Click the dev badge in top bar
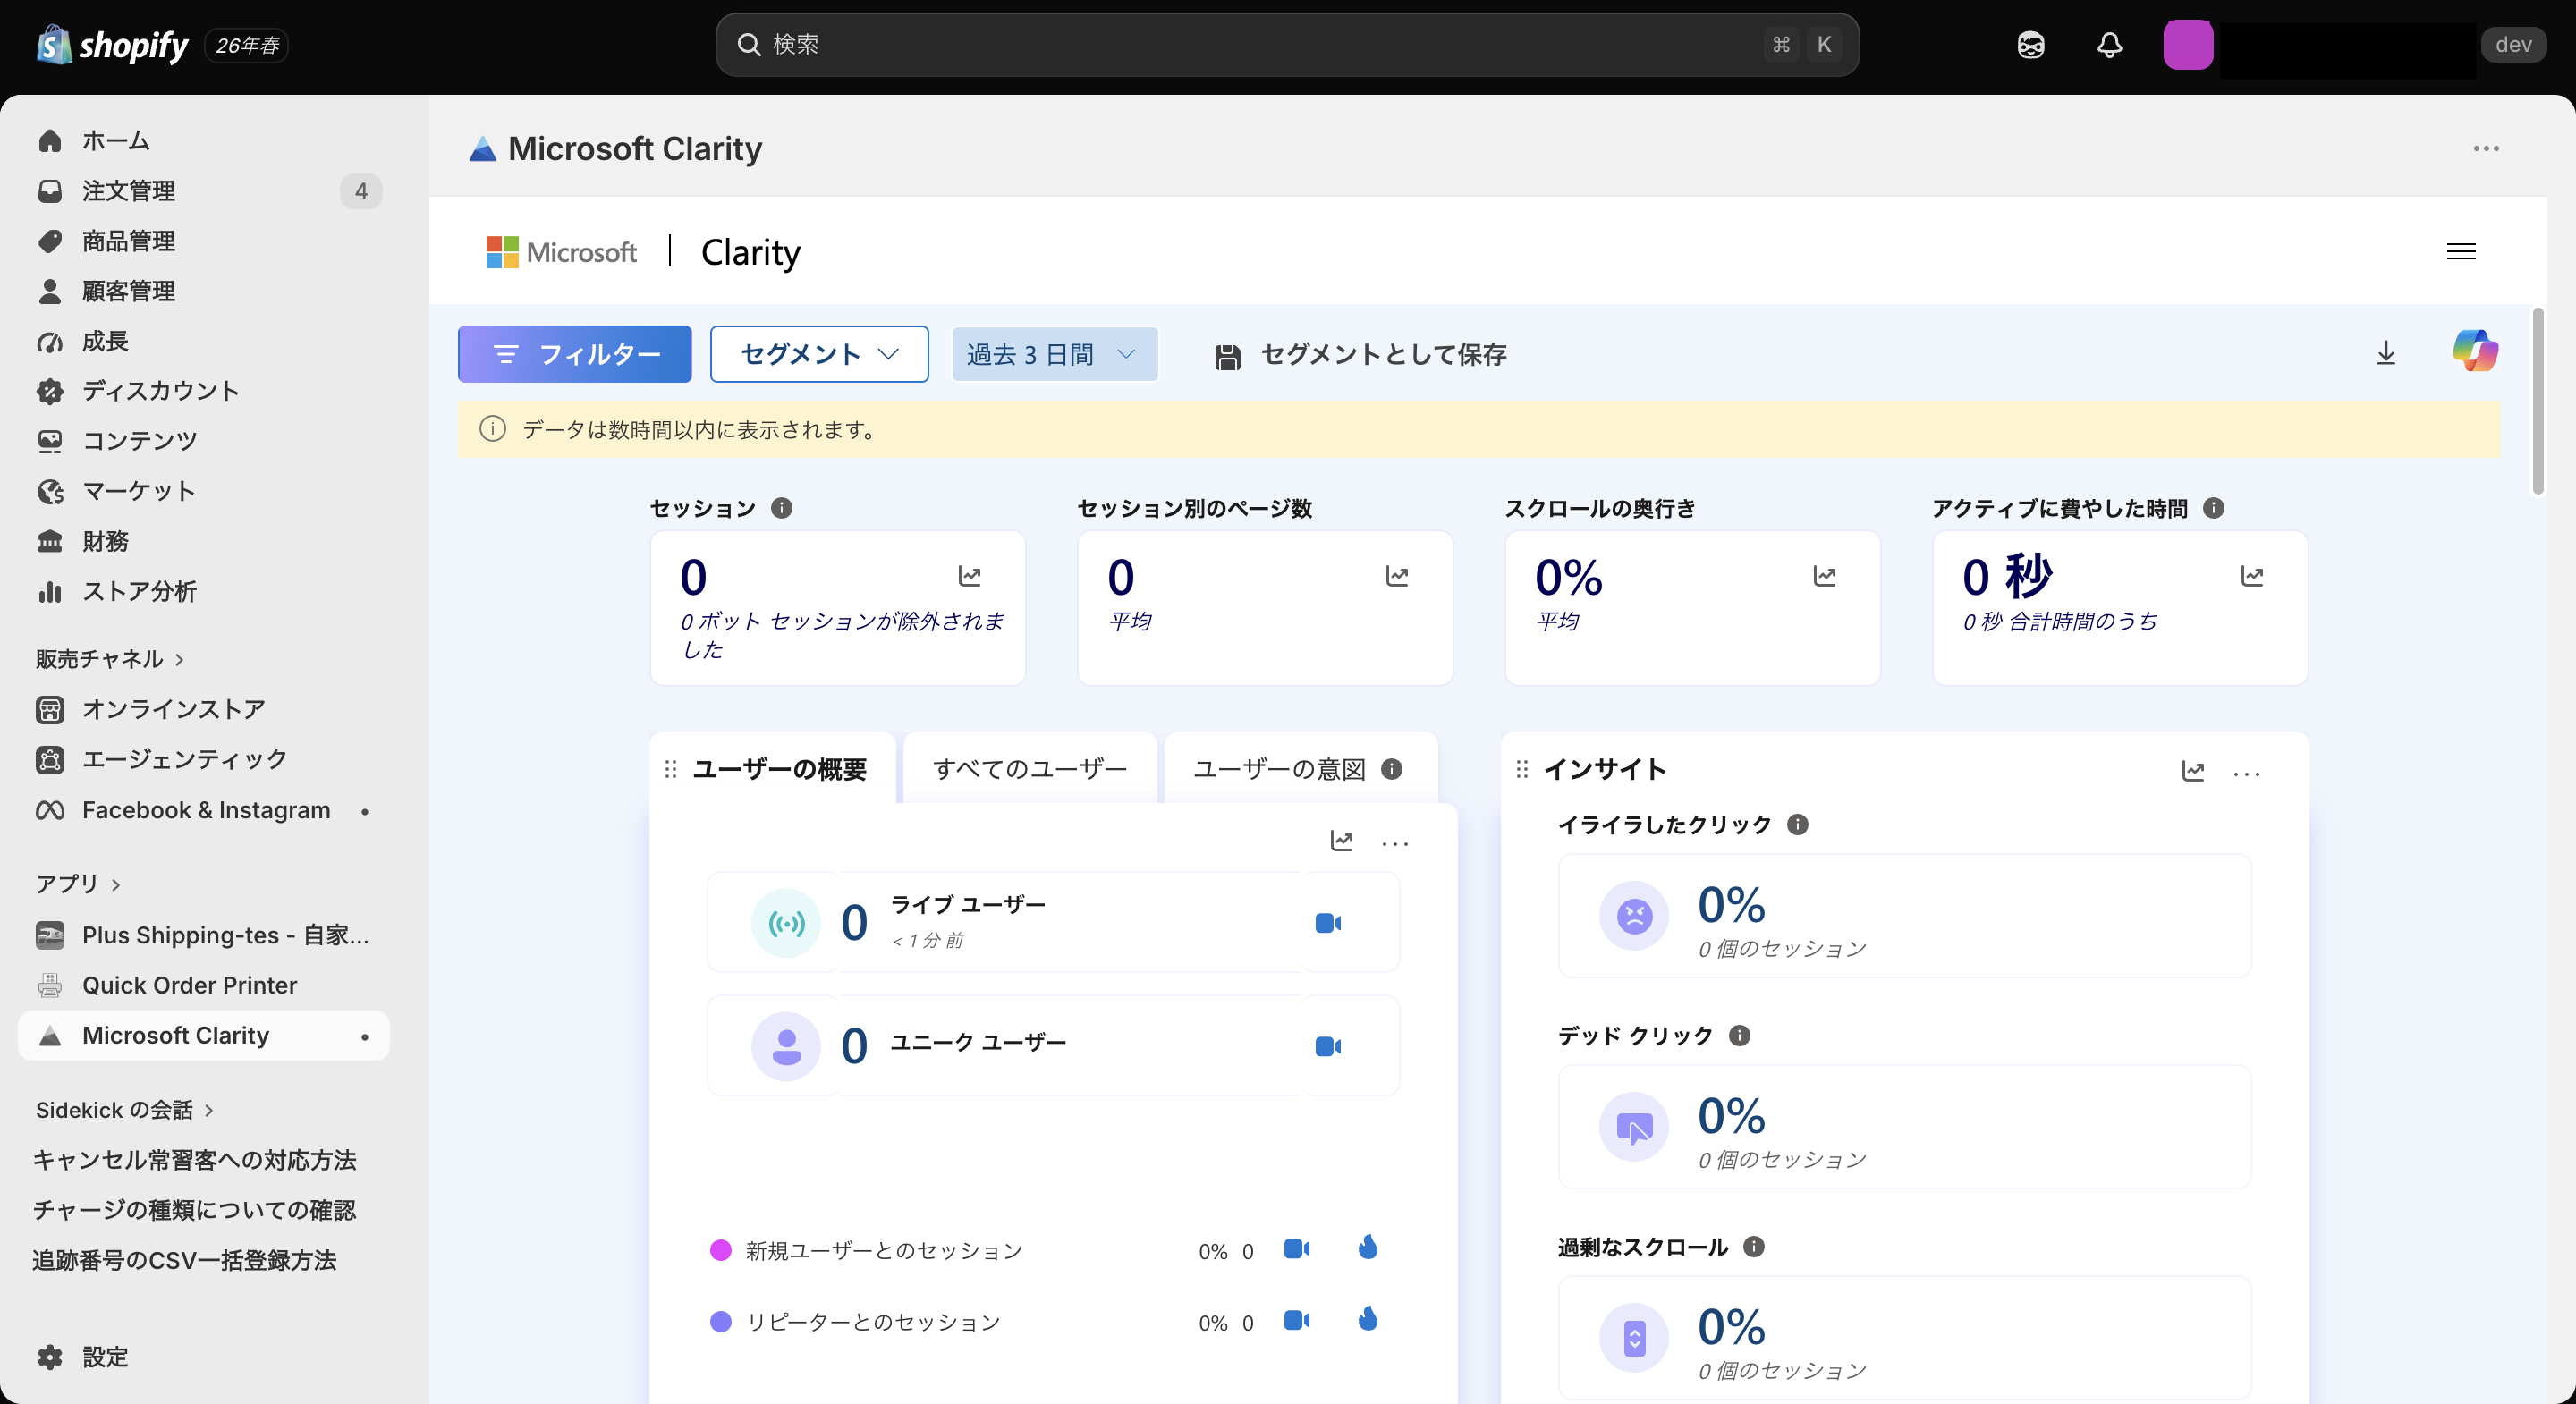 (x=2513, y=45)
